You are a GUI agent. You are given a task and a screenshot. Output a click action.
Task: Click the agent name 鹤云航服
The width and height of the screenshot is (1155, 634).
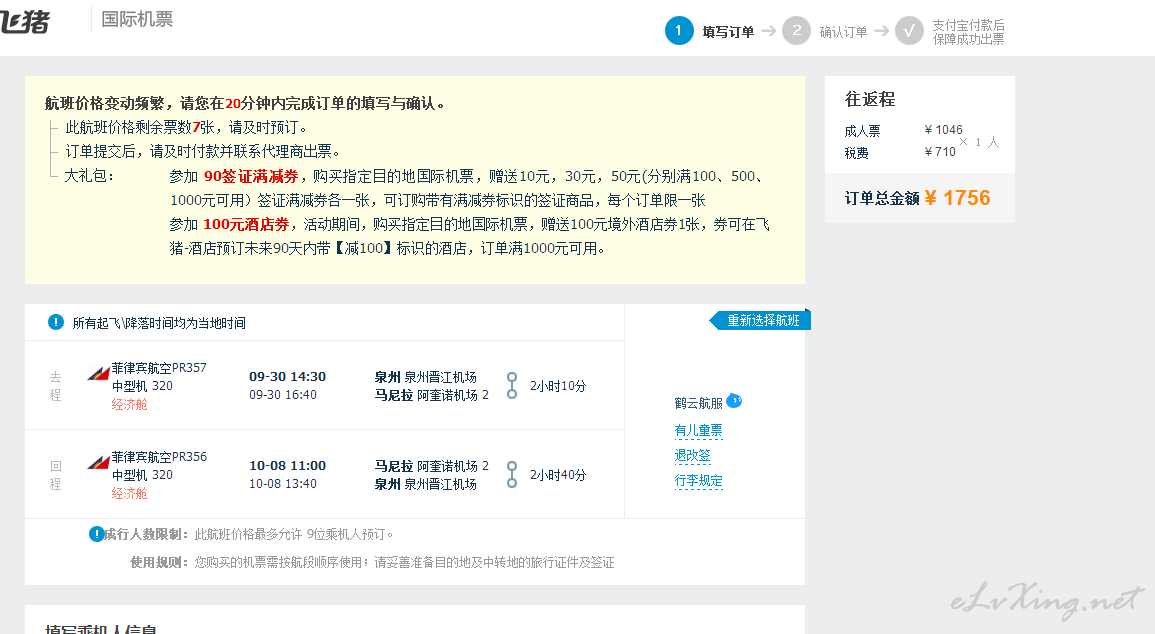point(698,403)
